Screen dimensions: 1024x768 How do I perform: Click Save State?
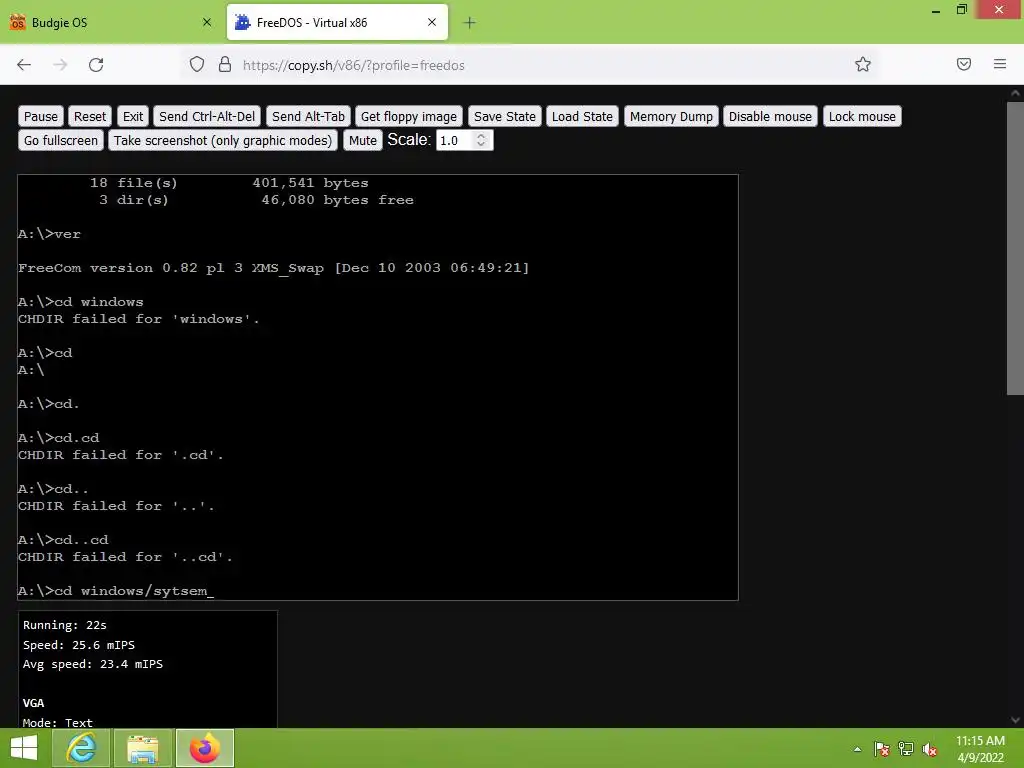pyautogui.click(x=505, y=116)
